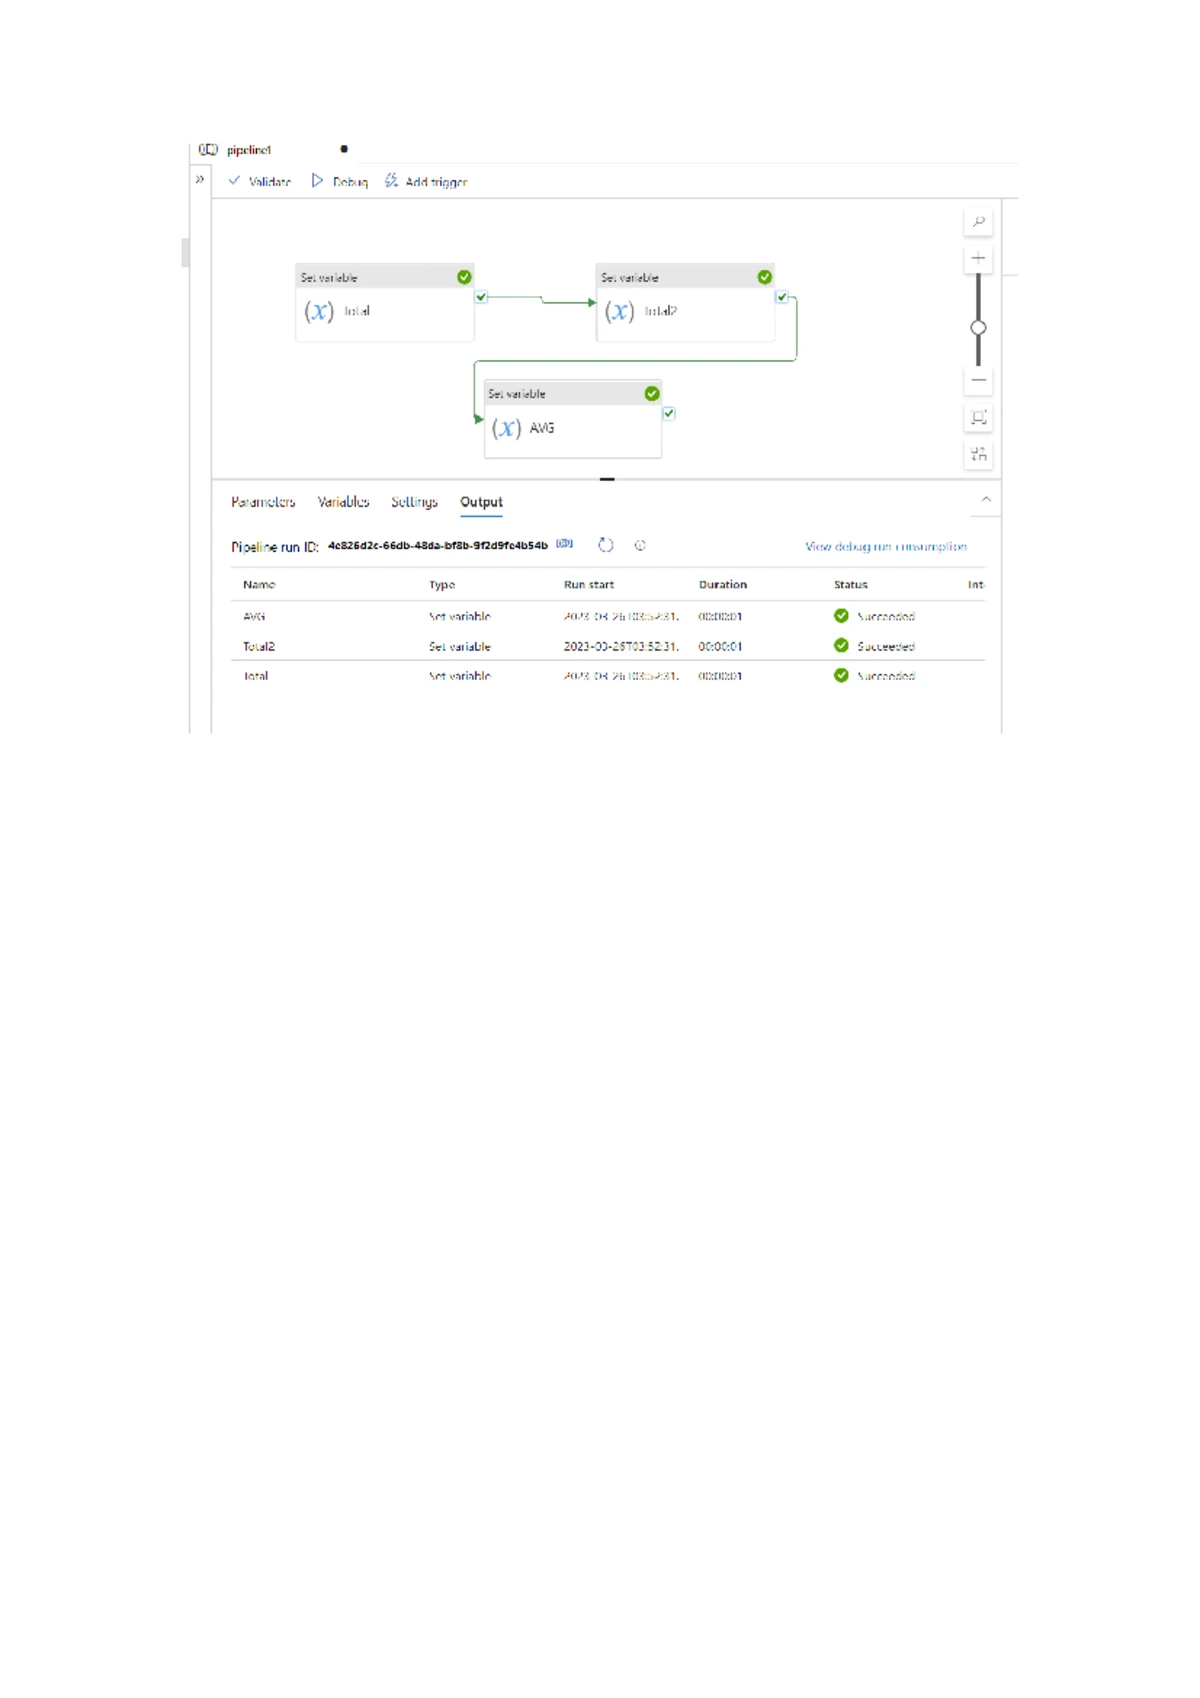Select the pipeline1 editor tab

pos(249,150)
